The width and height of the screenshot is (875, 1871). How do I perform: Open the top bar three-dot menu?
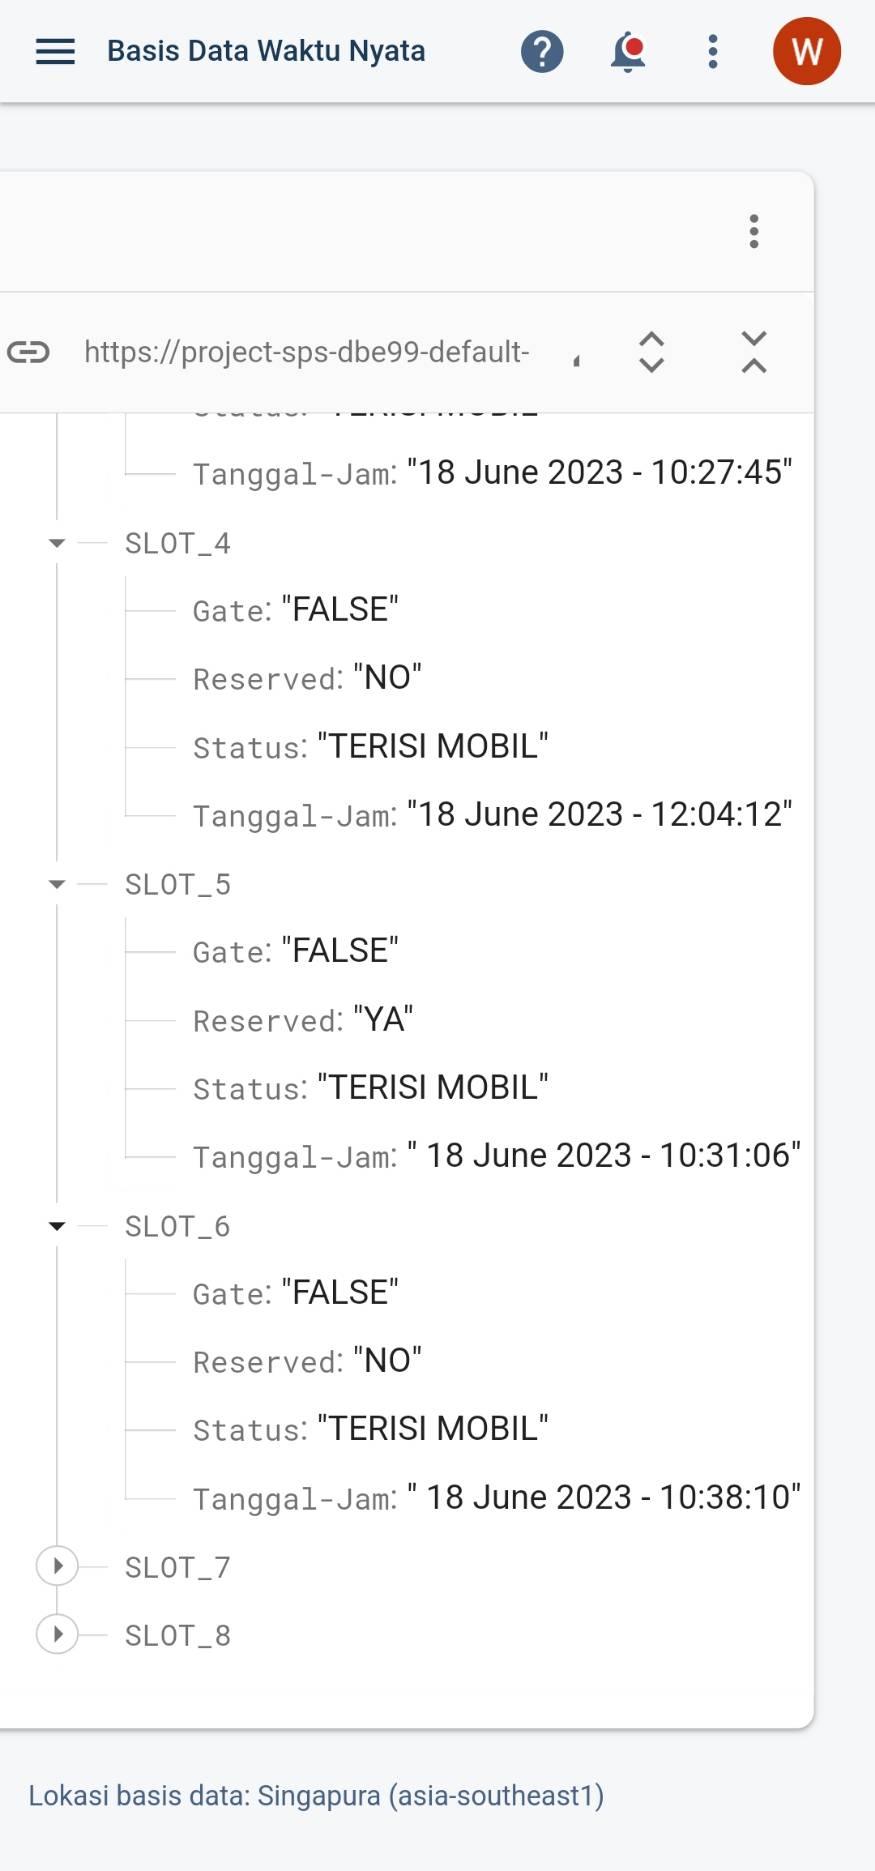pos(713,51)
